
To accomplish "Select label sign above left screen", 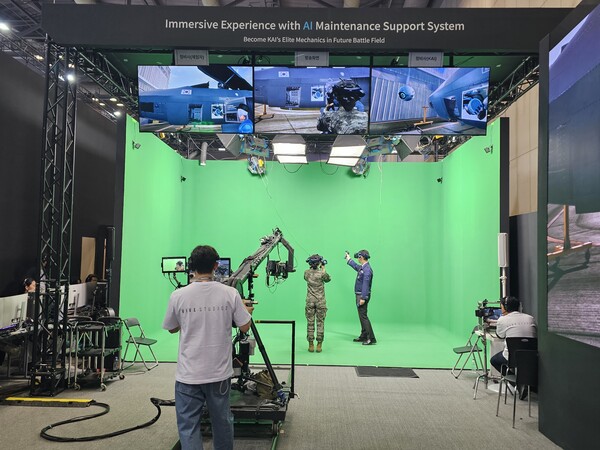I will 191,58.
